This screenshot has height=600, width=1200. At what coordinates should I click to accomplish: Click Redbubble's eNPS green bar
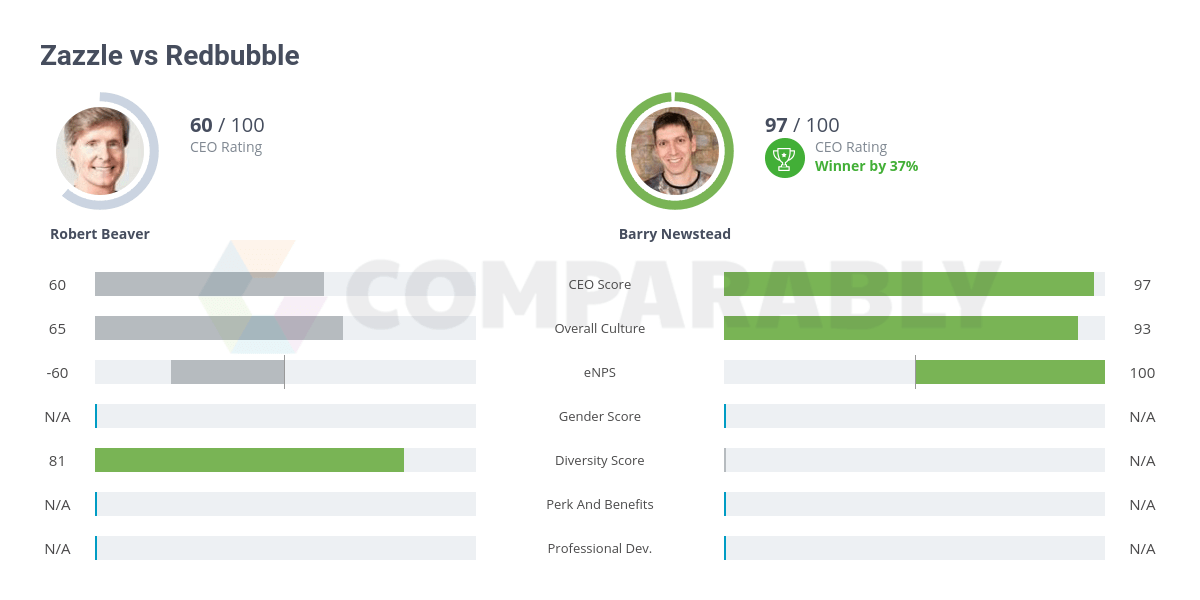(x=1010, y=372)
